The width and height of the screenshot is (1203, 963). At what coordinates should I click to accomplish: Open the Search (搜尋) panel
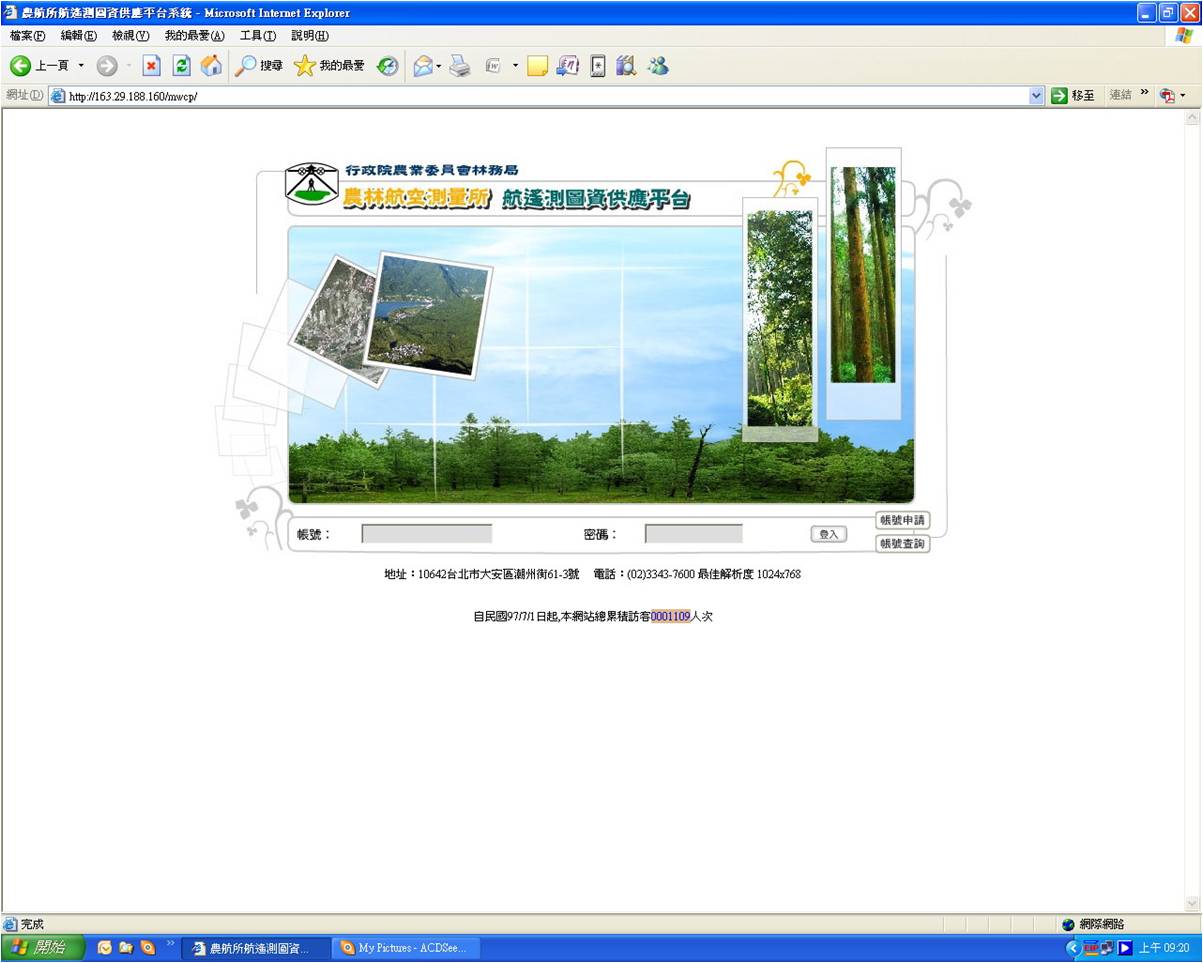(258, 66)
